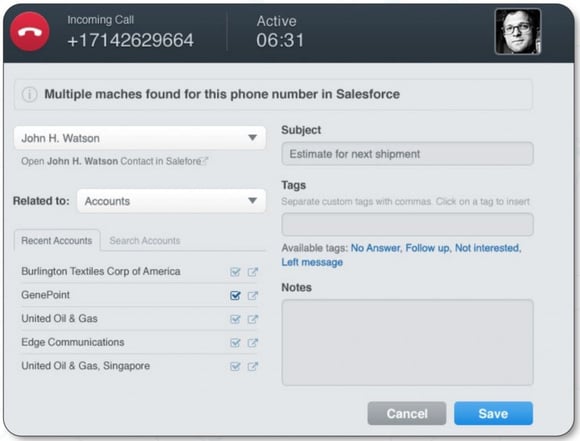Check the United Oil & Gas, Singapore checkbox
The width and height of the screenshot is (580, 441).
[235, 367]
